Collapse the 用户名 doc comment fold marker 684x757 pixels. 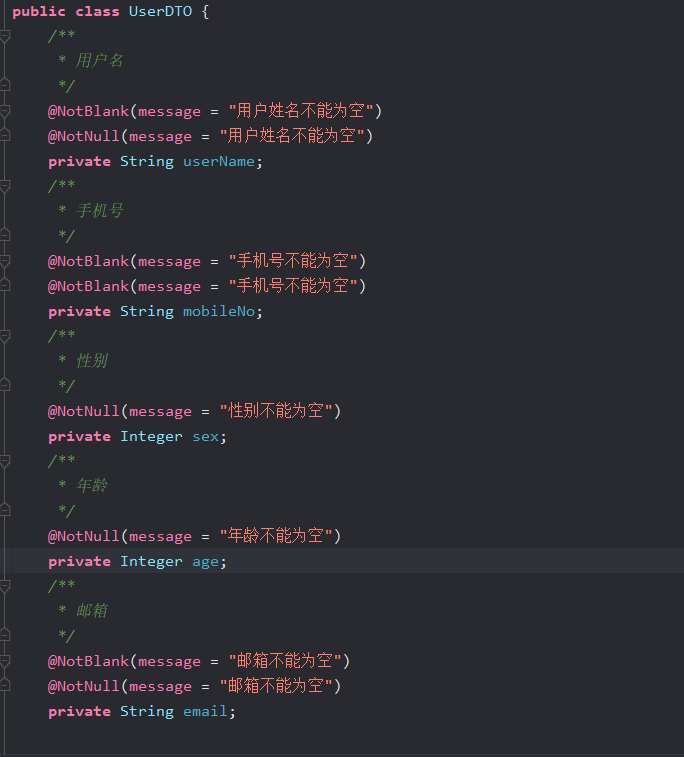click(5, 36)
